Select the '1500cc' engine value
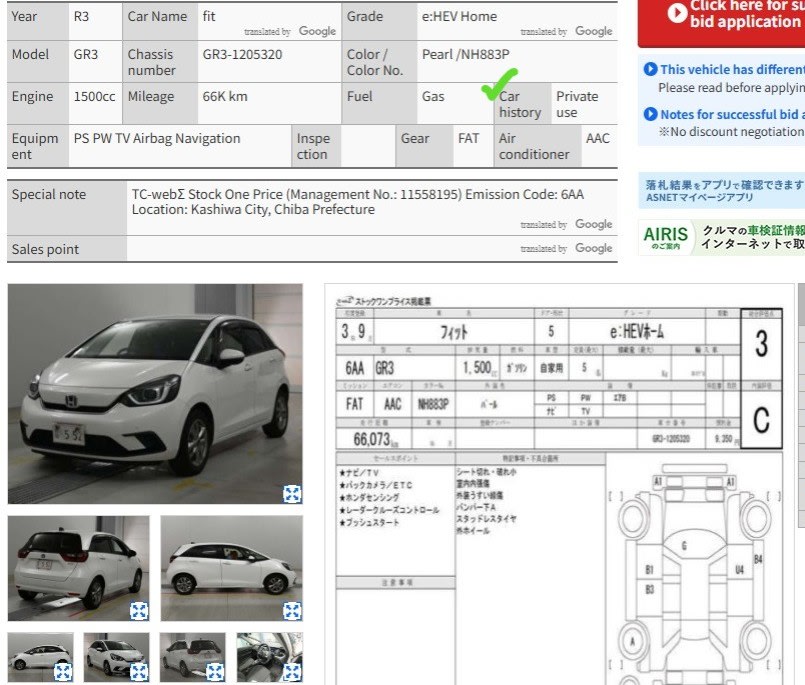The width and height of the screenshot is (805, 685). 94,97
